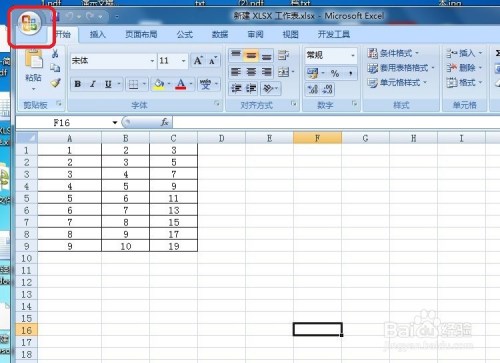Screen dimensions: 500x363
Task: Toggle bold formatting
Action: (x=78, y=84)
